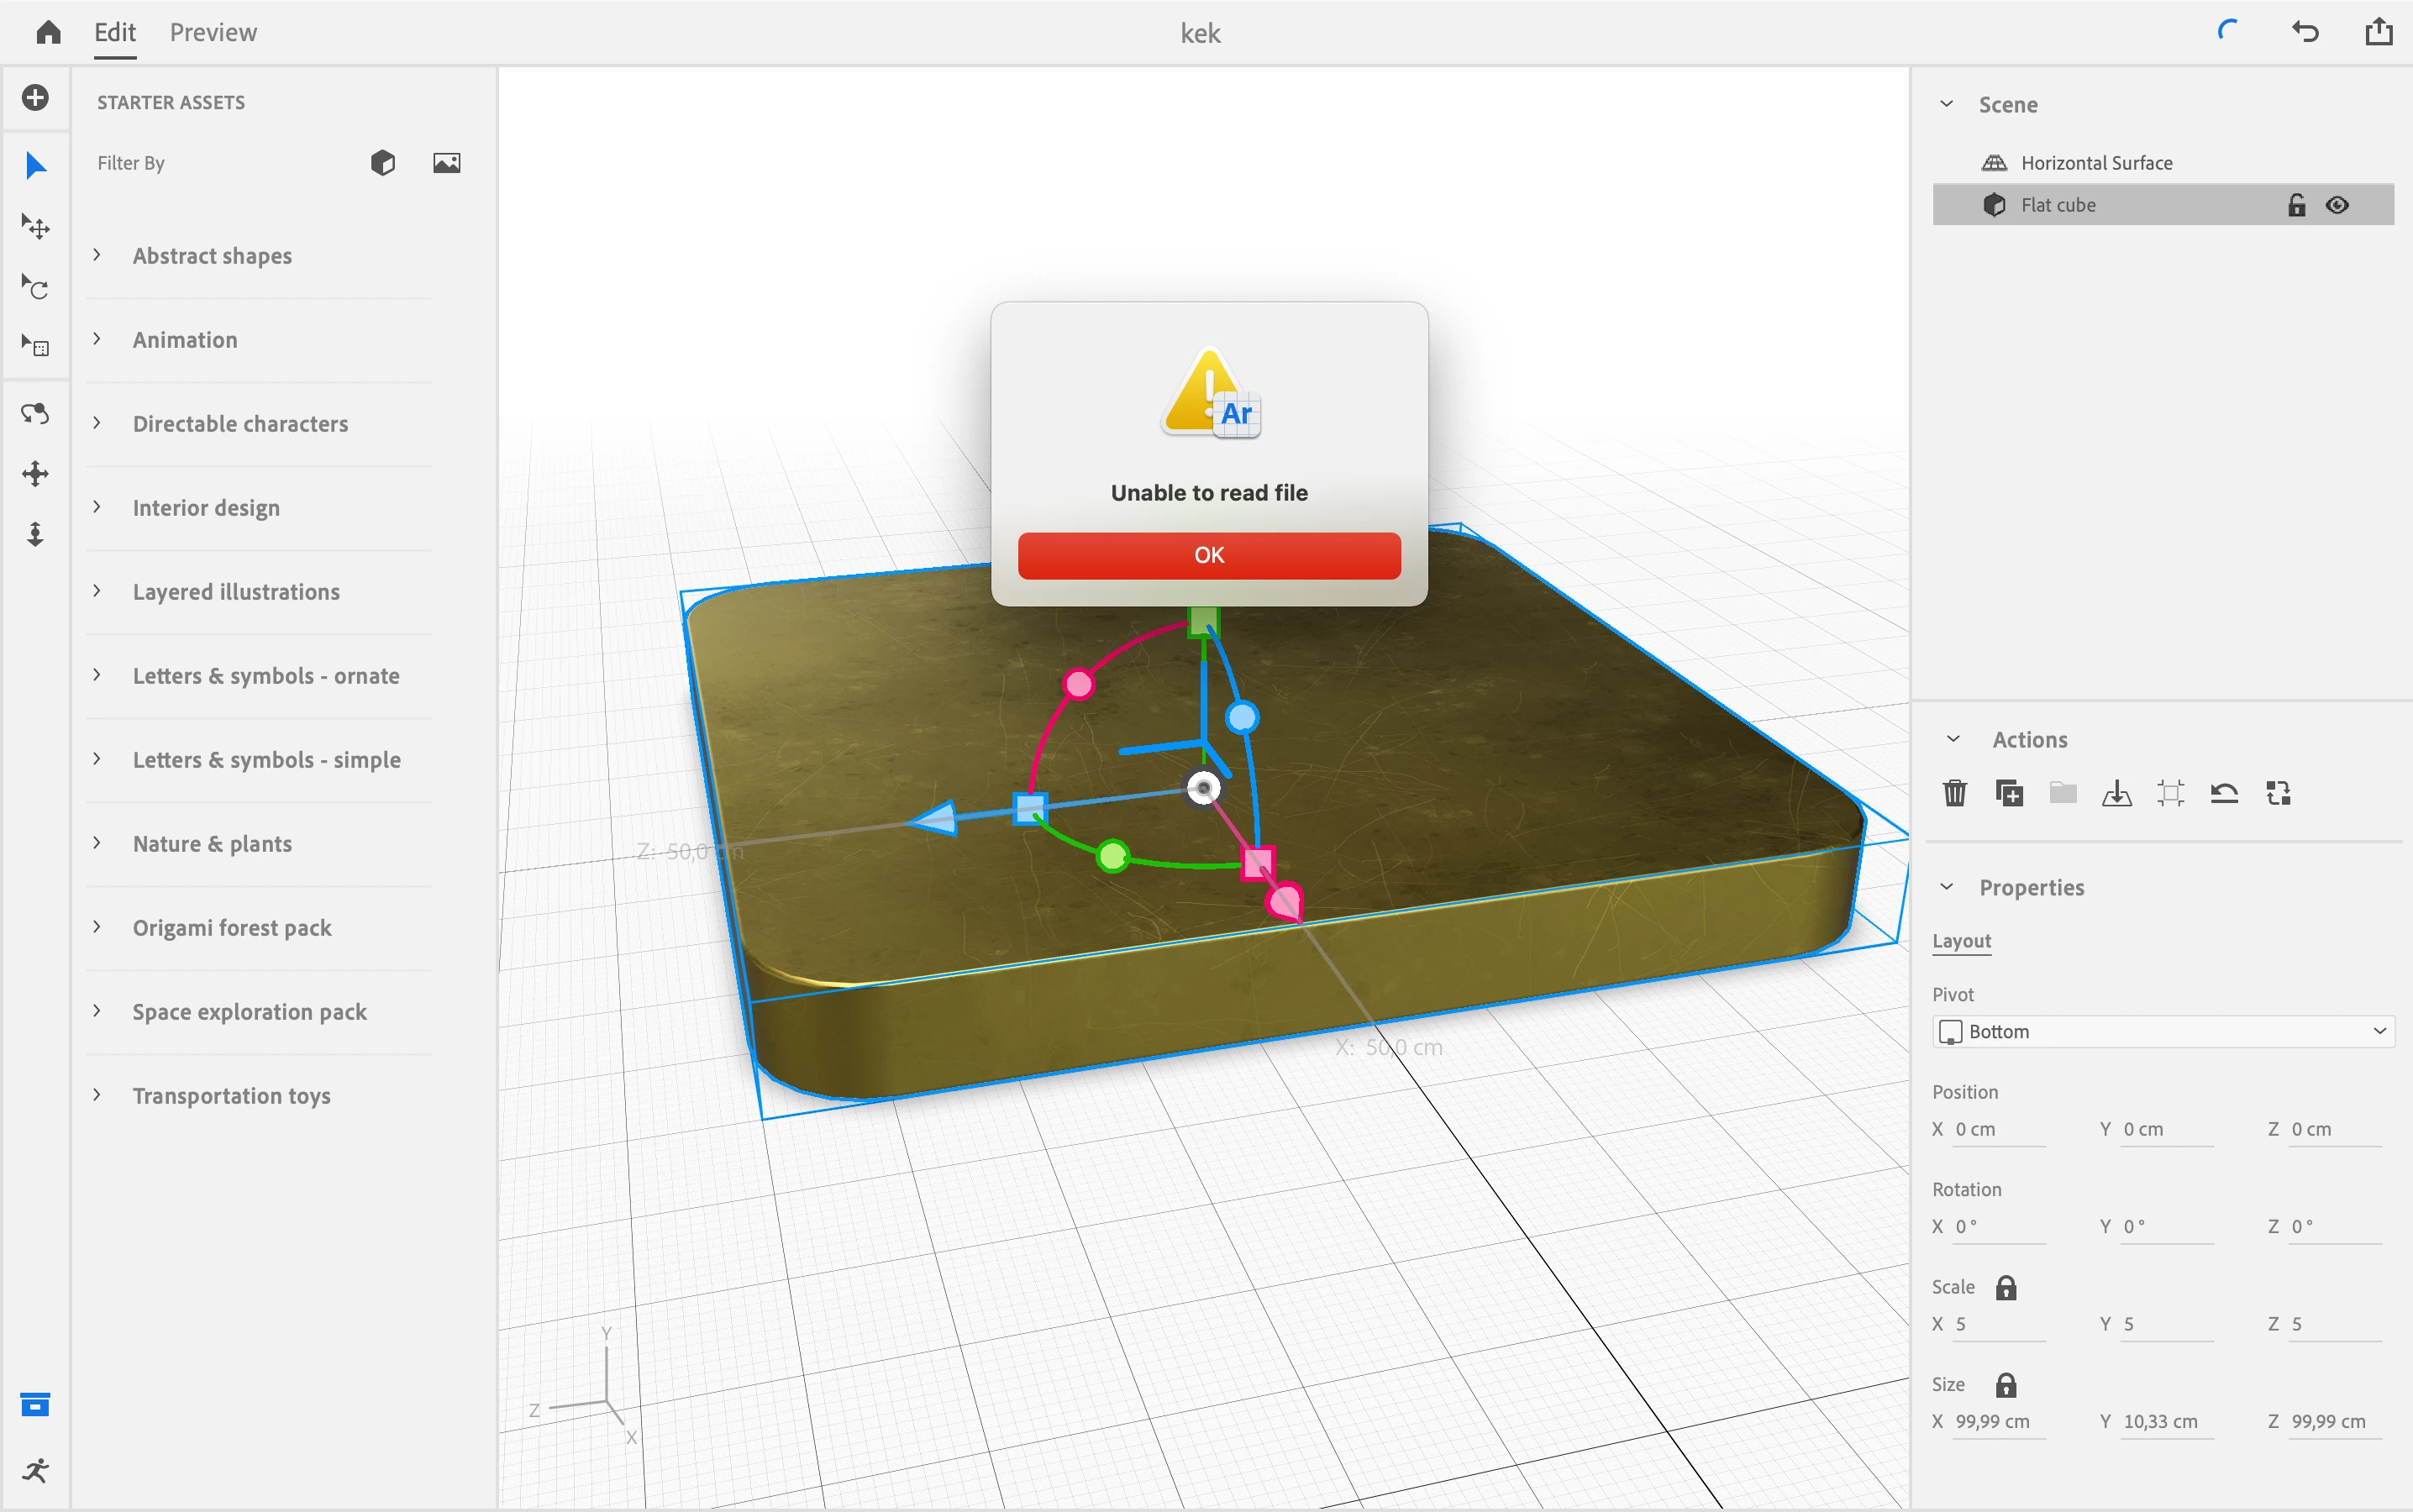The height and width of the screenshot is (1512, 2413).
Task: Toggle lock on the Flat cube layer
Action: [x=2296, y=205]
